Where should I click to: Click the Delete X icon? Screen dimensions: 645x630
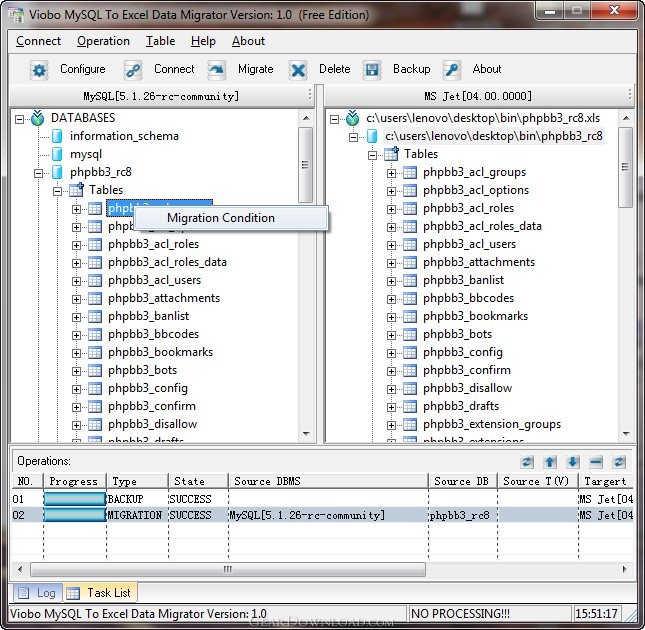tap(298, 70)
